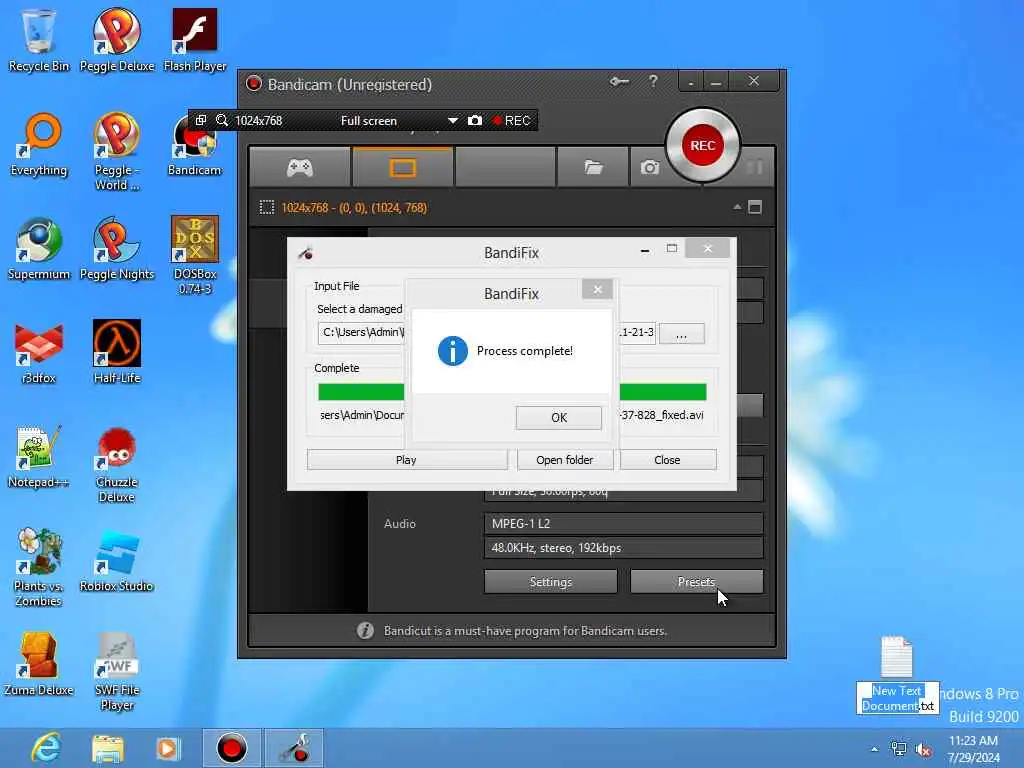
Task: Select the empty third mode tab
Action: point(505,168)
